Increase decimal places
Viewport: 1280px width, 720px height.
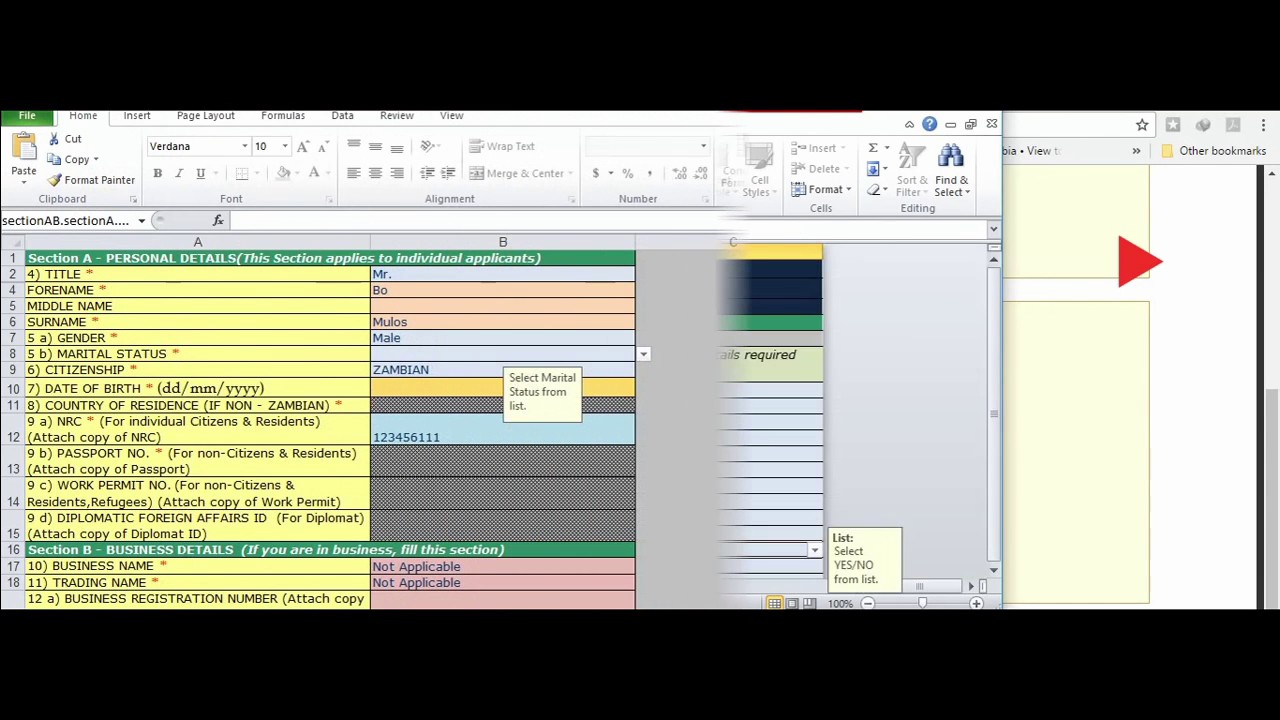tap(680, 174)
